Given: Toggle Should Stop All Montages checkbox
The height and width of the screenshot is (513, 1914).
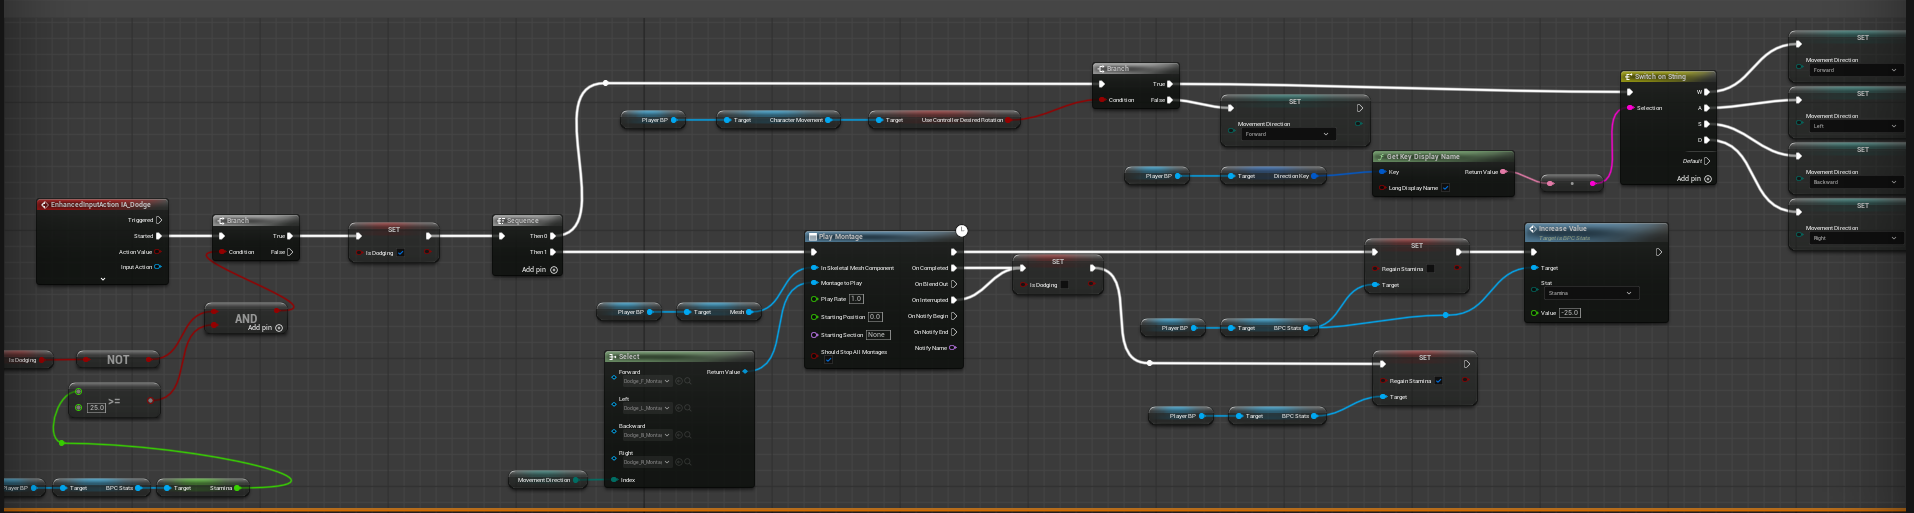Looking at the screenshot, I should [x=828, y=360].
